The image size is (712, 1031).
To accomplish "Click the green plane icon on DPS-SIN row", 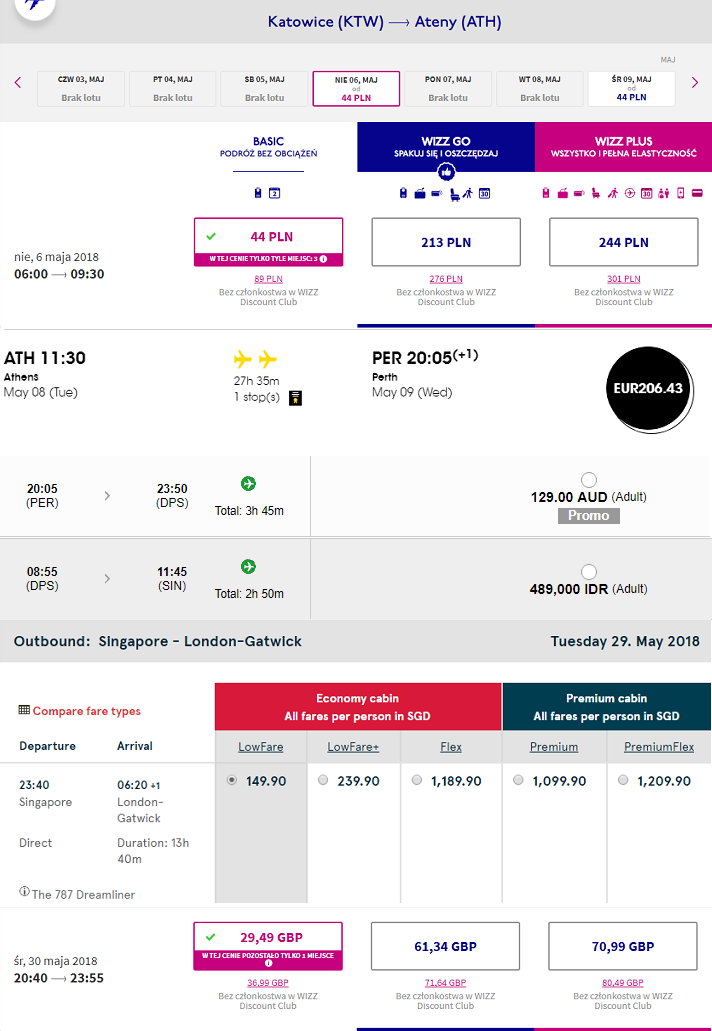I will click(249, 567).
